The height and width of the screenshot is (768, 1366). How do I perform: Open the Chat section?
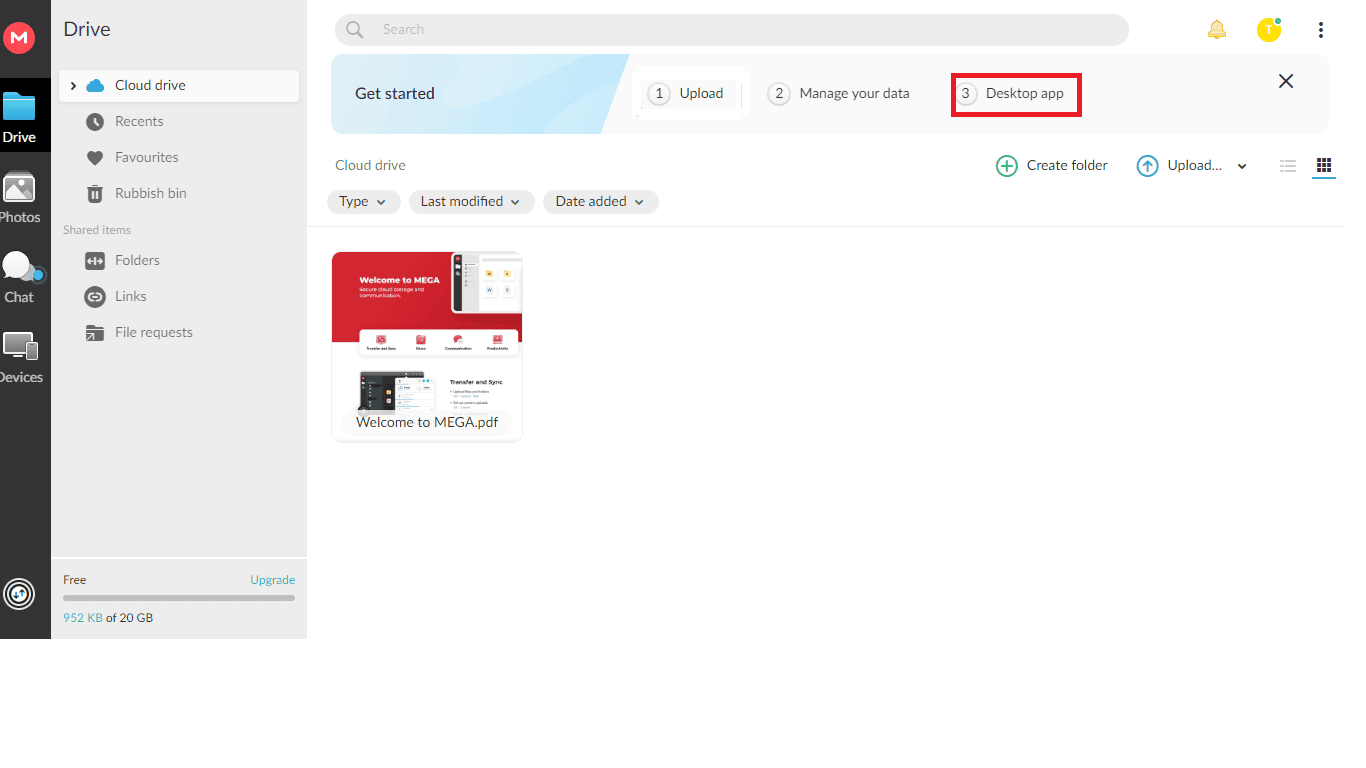point(19,277)
